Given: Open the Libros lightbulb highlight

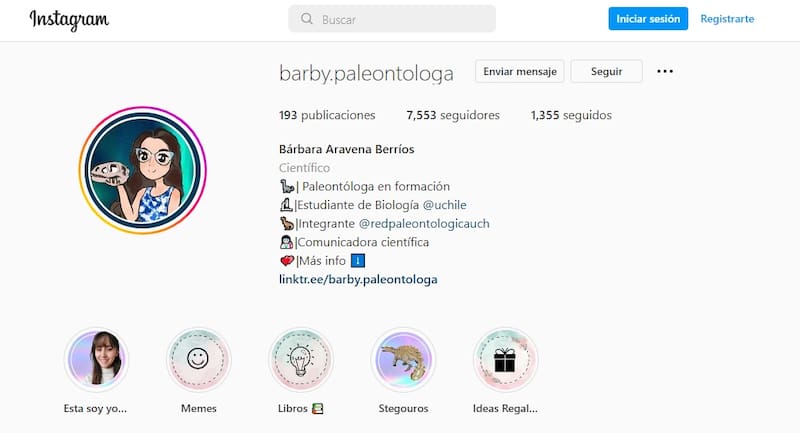Looking at the screenshot, I should tap(301, 360).
